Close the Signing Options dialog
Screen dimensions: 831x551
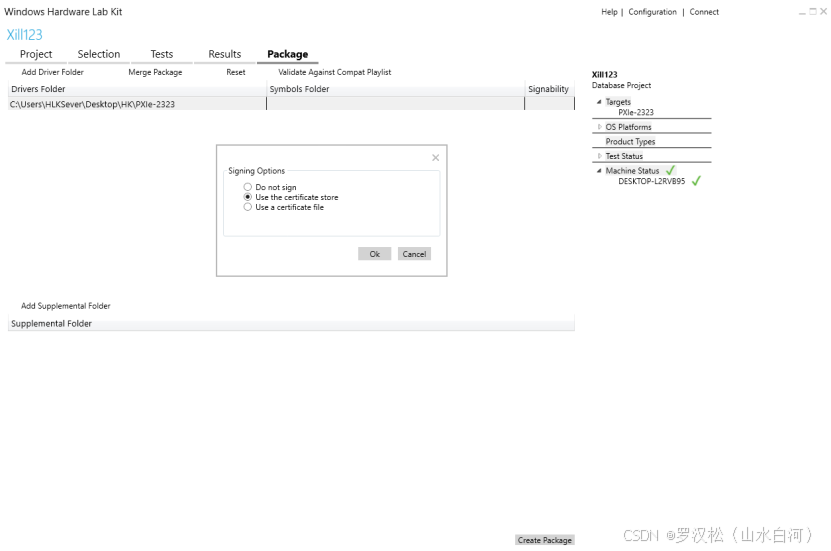pyautogui.click(x=435, y=157)
